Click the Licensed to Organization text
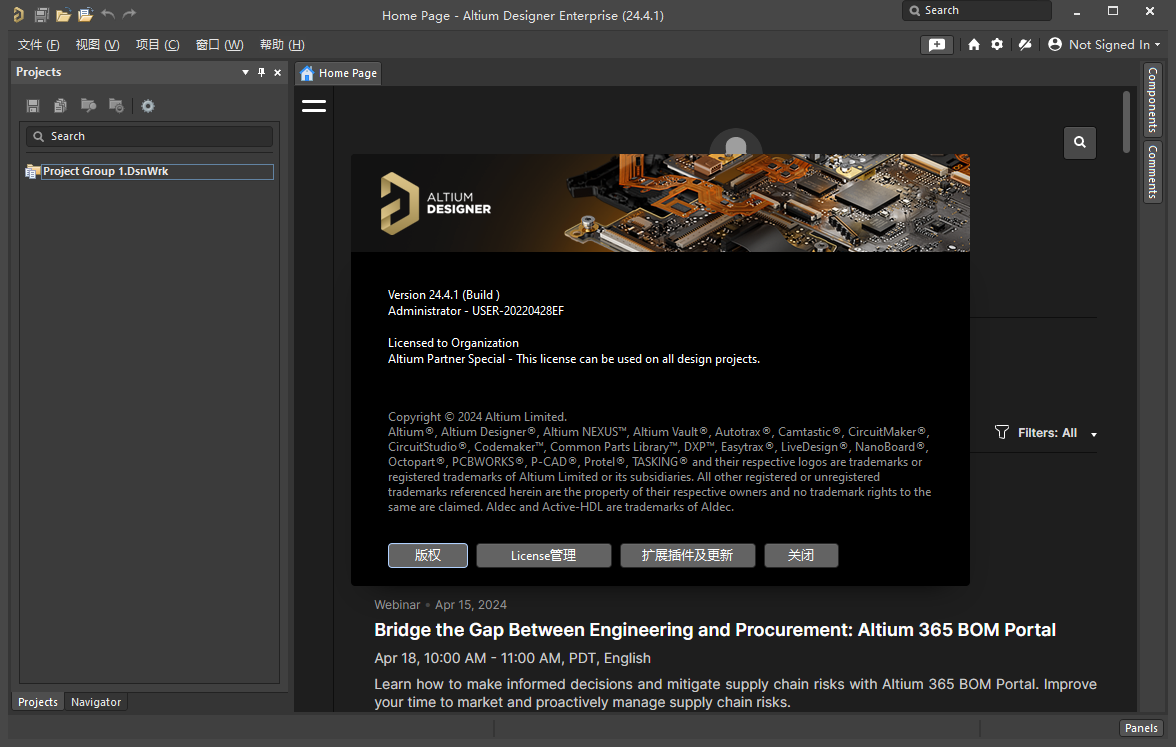Viewport: 1176px width, 747px height. (453, 343)
